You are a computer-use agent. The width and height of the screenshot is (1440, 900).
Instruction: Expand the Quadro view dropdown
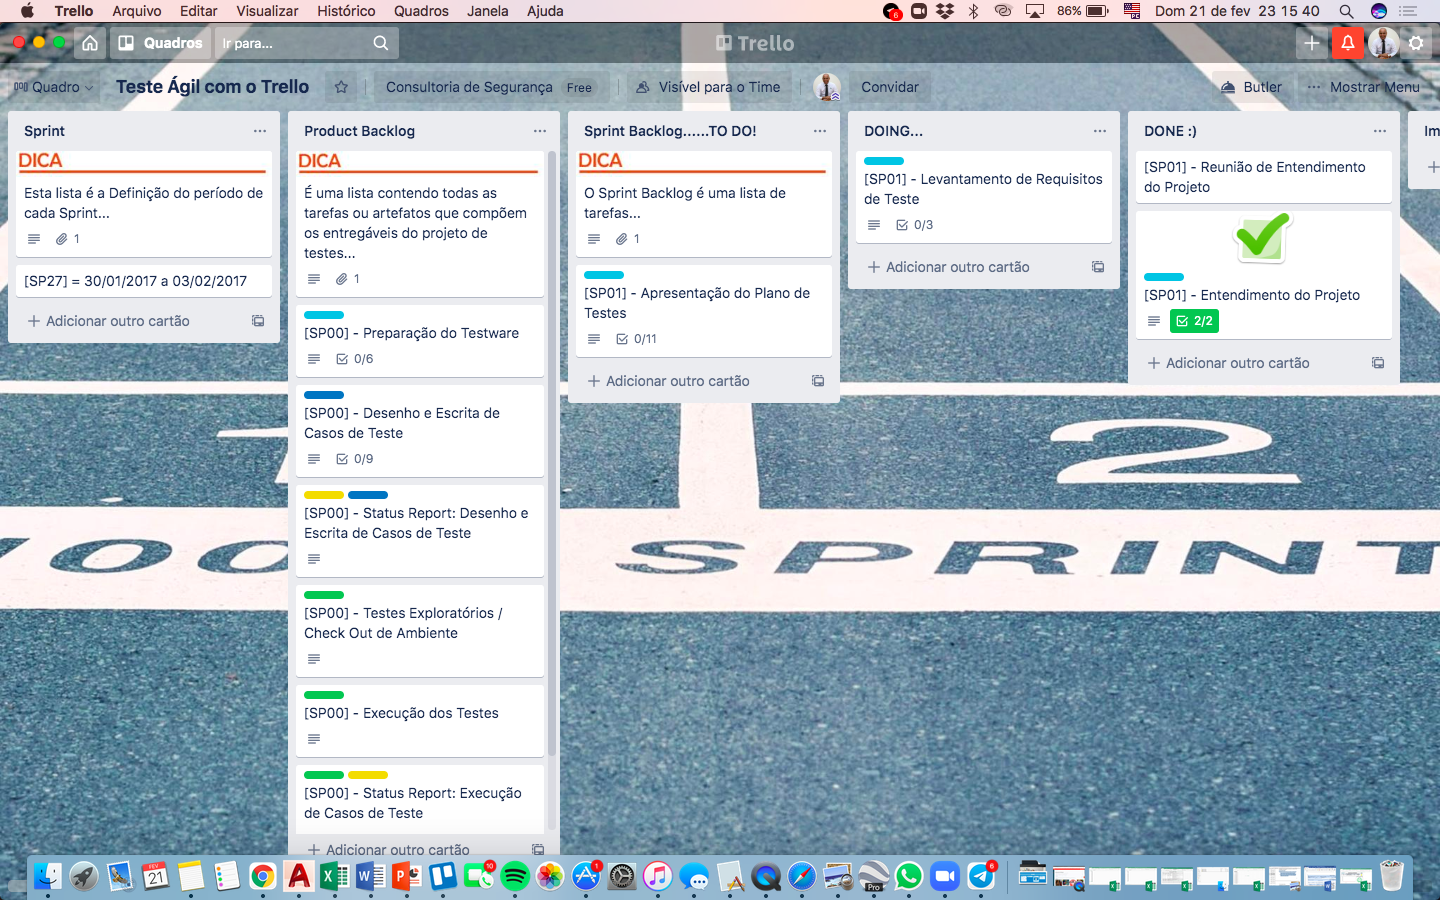54,87
